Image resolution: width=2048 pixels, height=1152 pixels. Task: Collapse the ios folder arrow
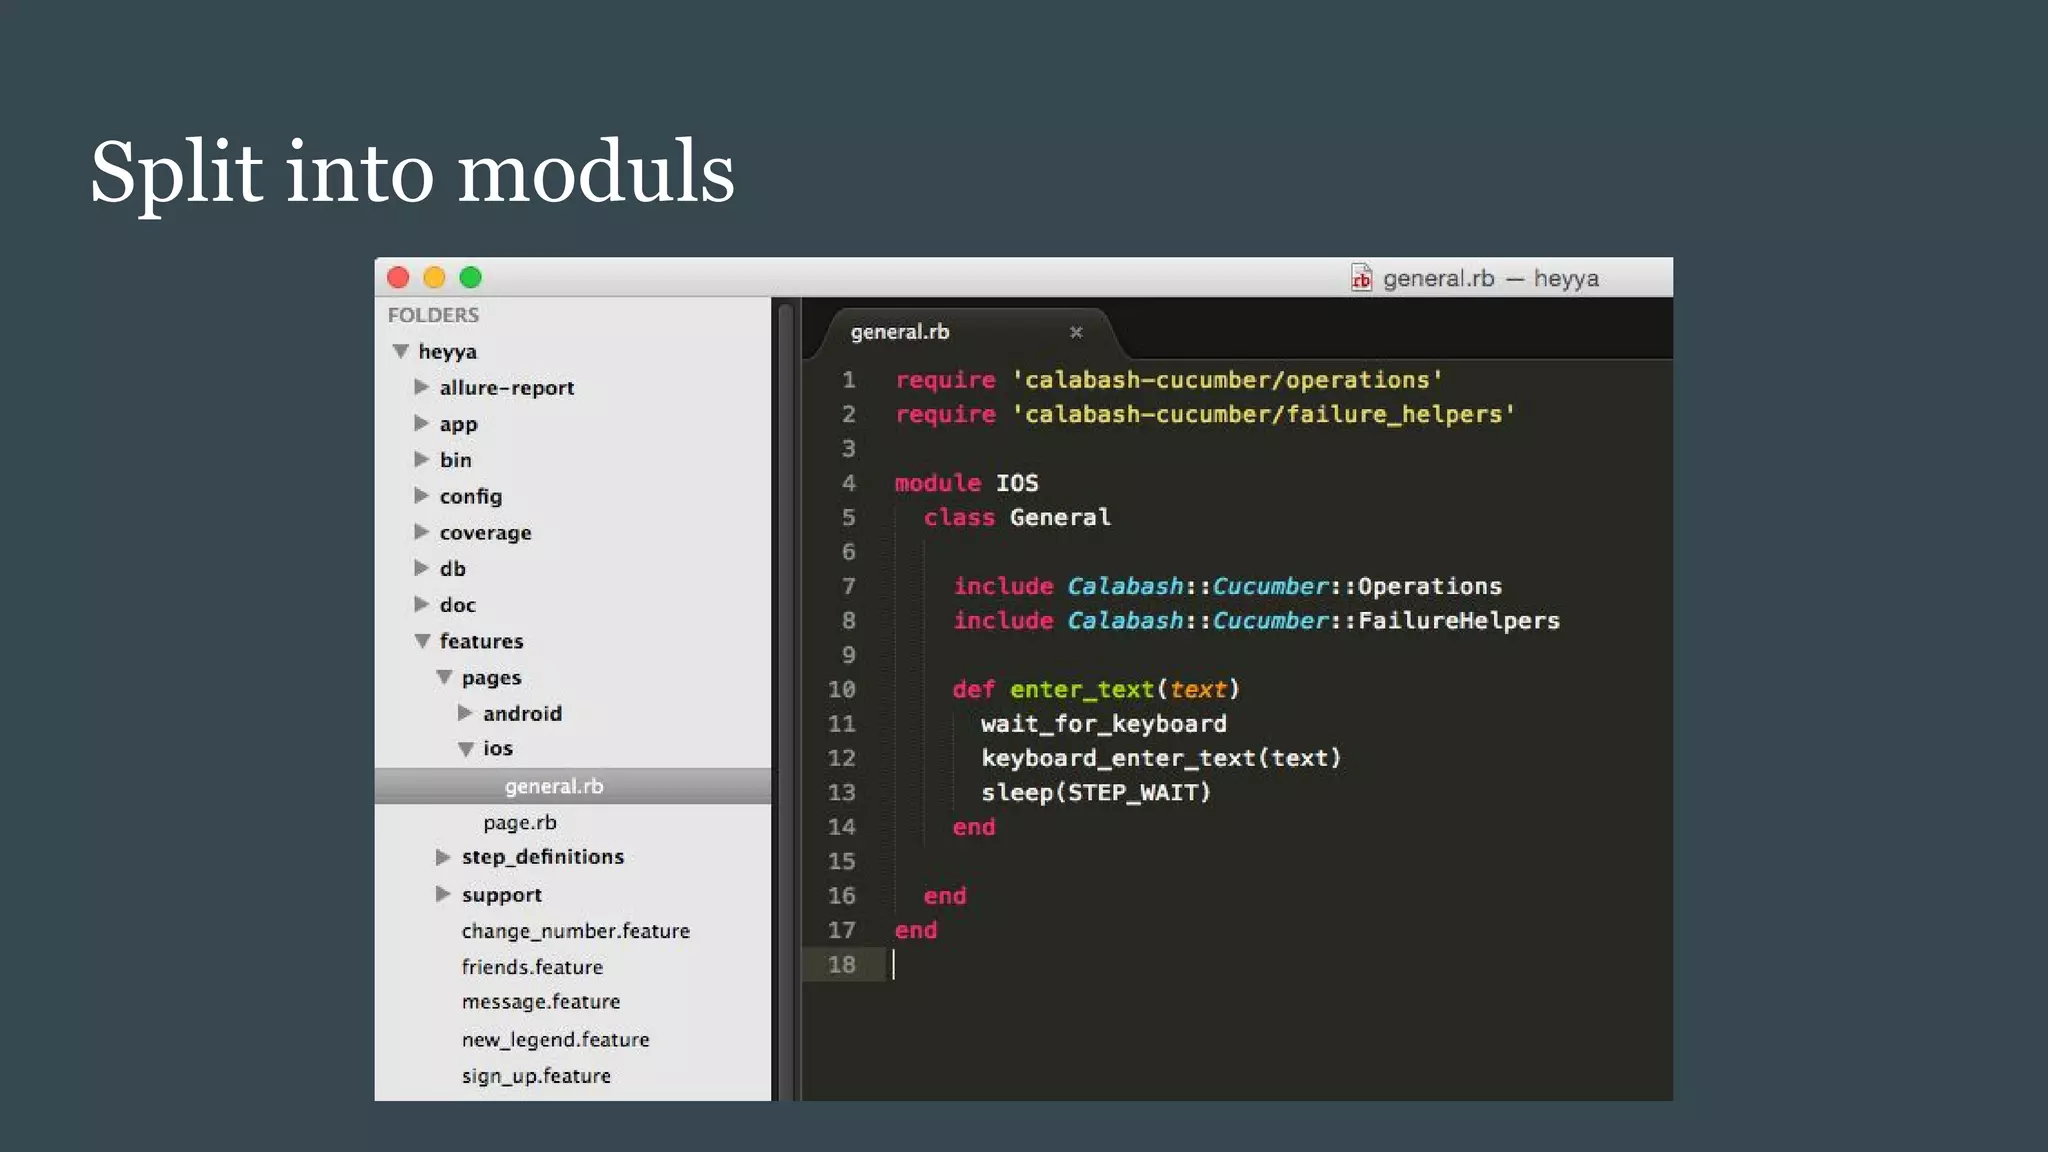coord(466,748)
